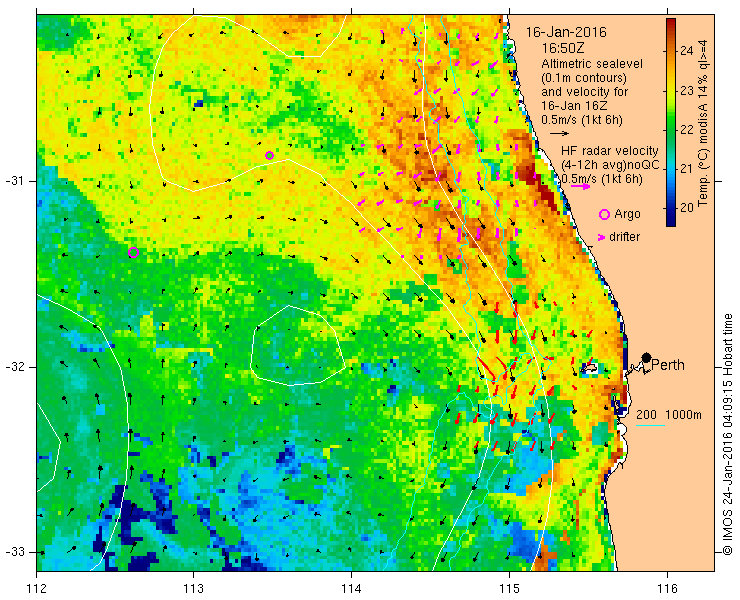Click the 115 longitude axis label
This screenshot has height=600, width=740.
509,589
